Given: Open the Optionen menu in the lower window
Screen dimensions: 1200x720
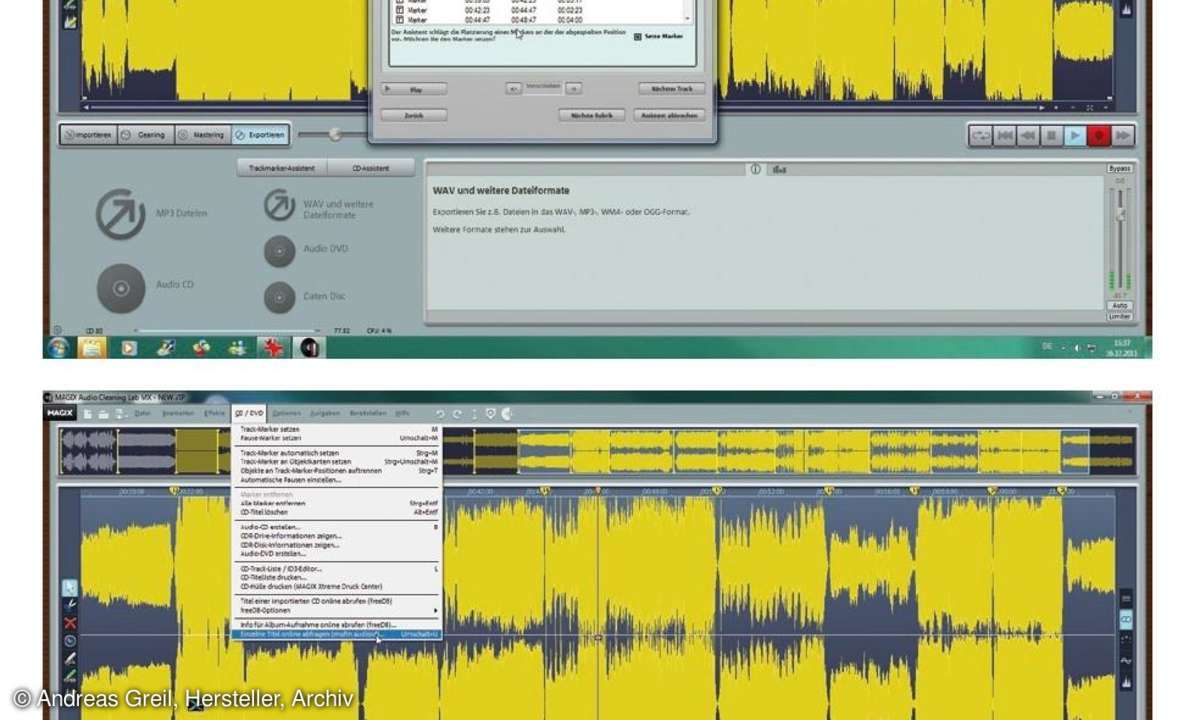Looking at the screenshot, I should tap(286, 412).
